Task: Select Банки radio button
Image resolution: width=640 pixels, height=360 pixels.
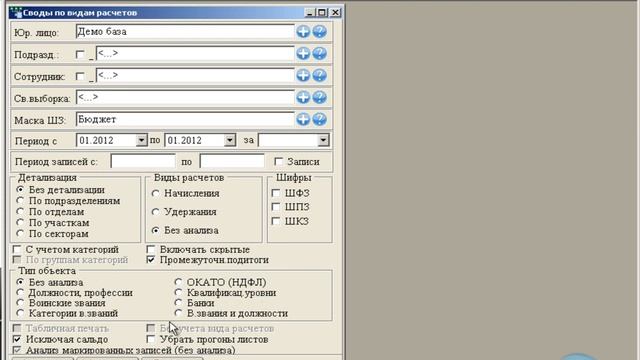Action: (x=178, y=303)
